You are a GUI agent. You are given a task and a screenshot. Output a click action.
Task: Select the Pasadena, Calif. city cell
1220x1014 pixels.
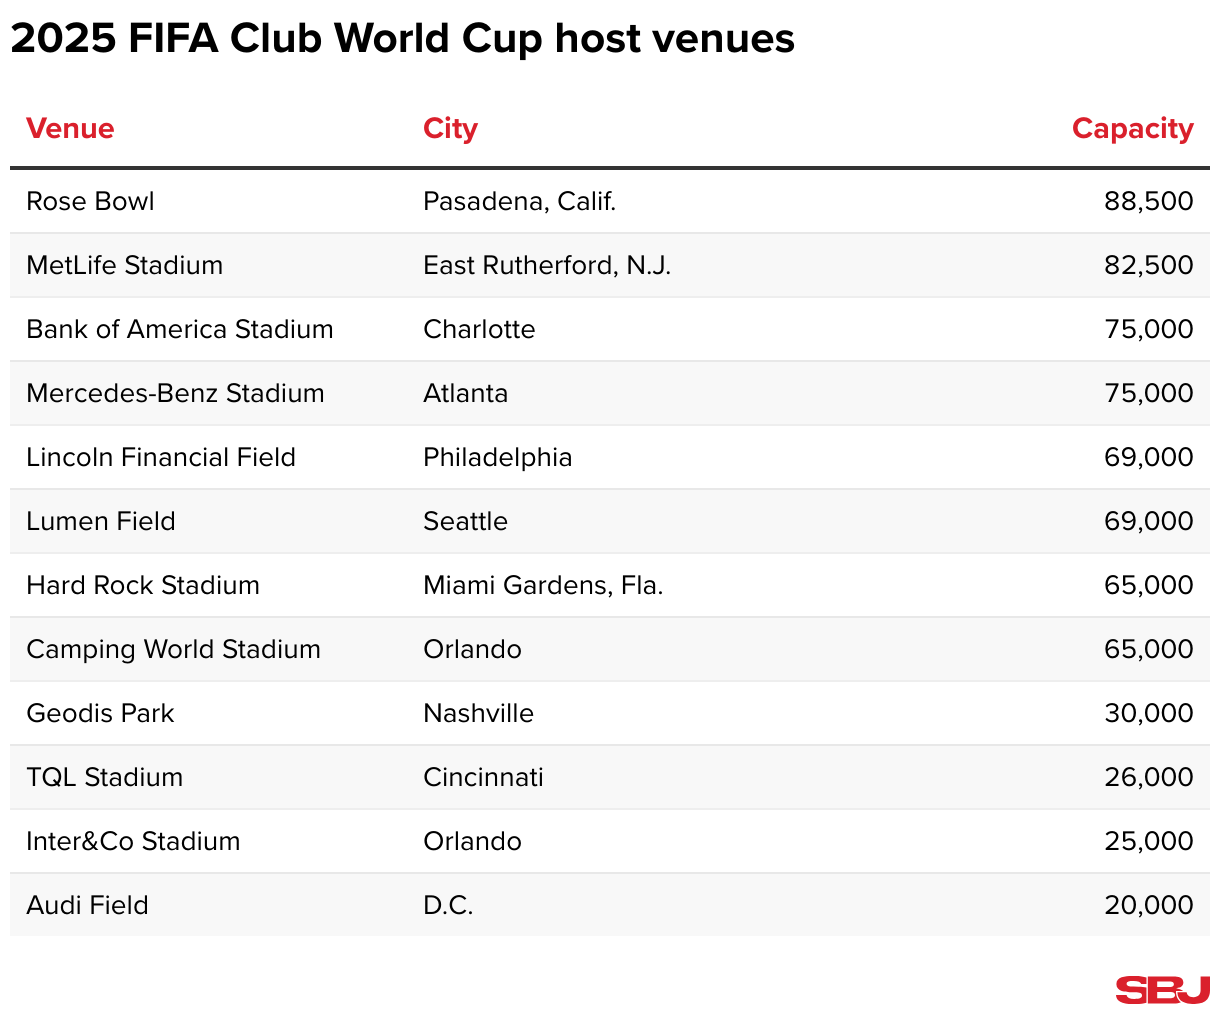tap(519, 202)
